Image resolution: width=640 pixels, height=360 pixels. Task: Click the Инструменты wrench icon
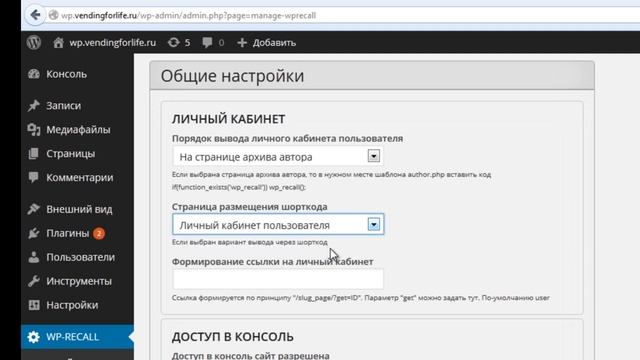(x=34, y=281)
